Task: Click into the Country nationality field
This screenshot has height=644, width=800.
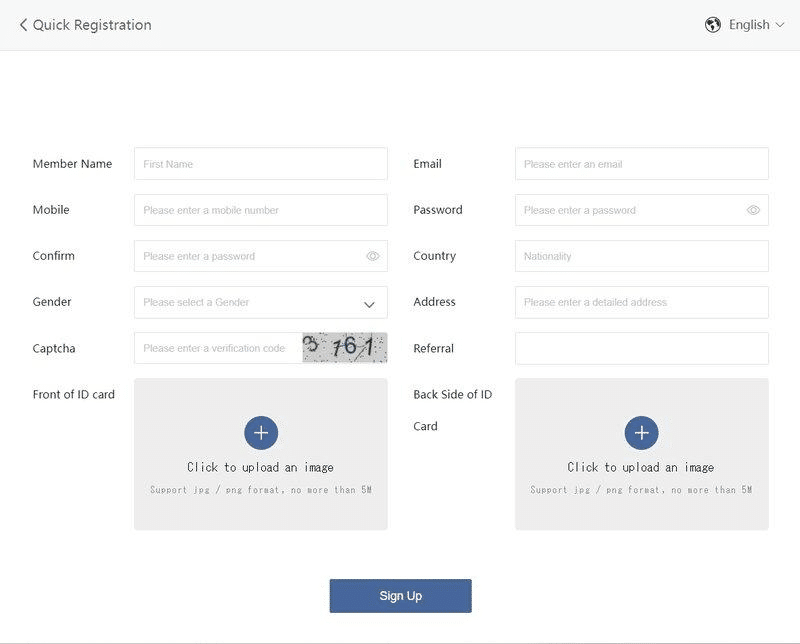Action: coord(641,256)
